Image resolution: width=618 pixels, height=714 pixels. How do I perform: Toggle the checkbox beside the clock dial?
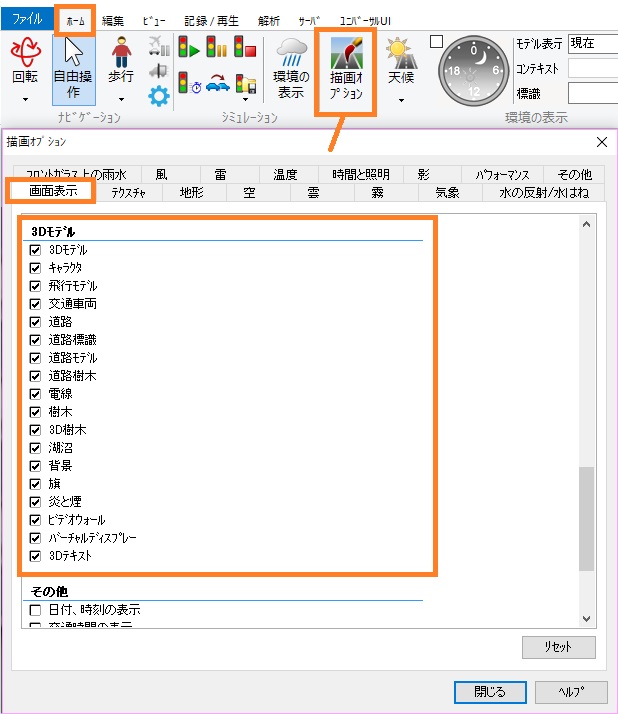(436, 42)
